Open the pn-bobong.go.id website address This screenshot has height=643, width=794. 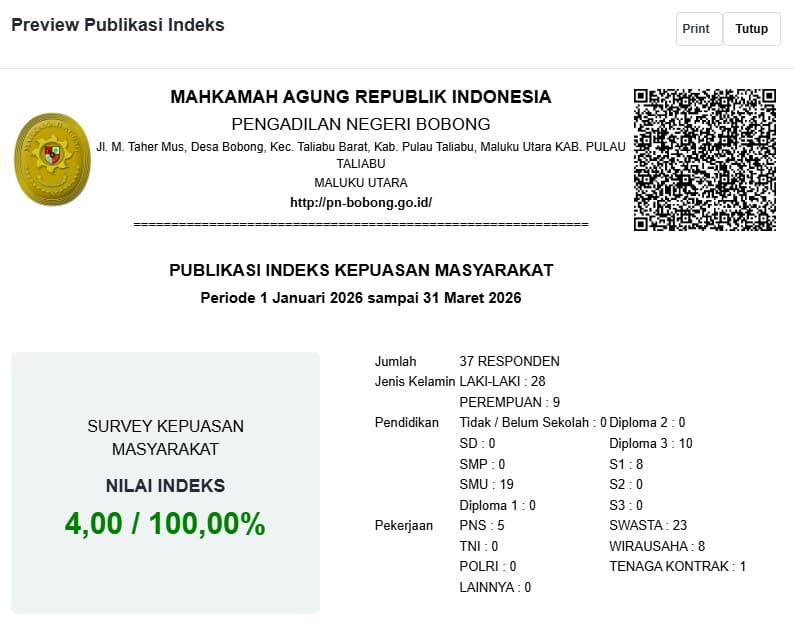click(360, 202)
